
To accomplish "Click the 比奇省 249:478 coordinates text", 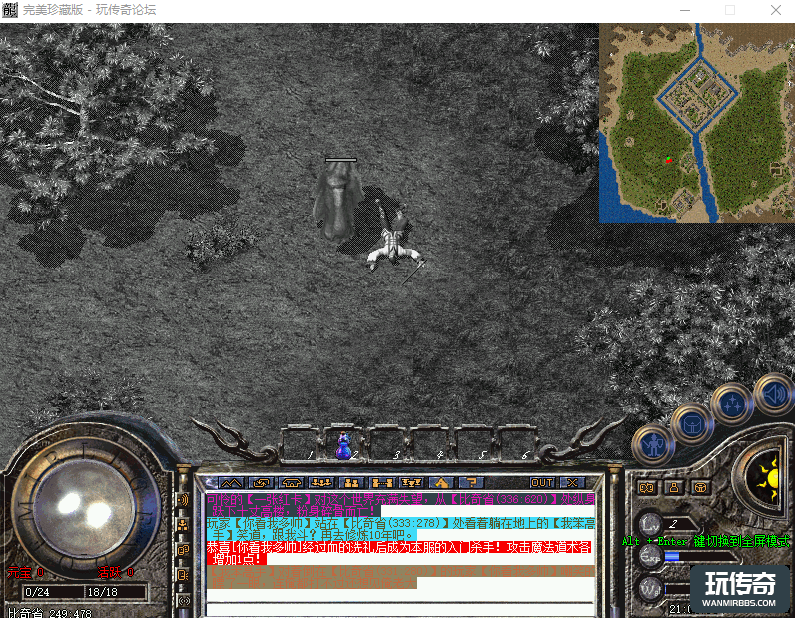I will (50, 613).
